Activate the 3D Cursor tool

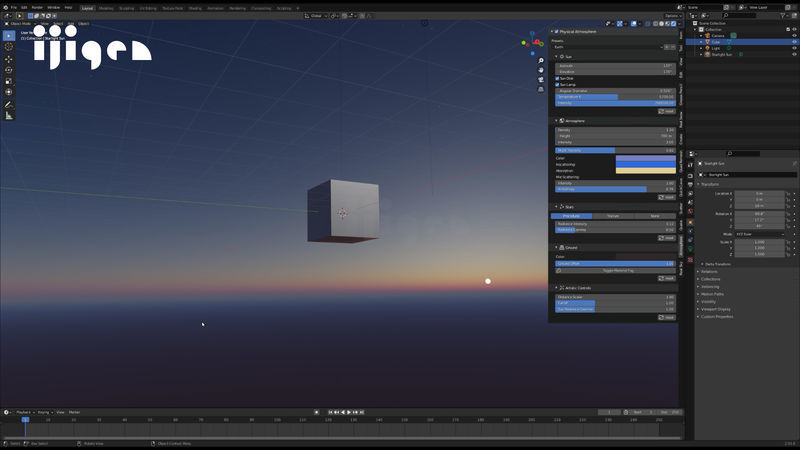tap(9, 47)
